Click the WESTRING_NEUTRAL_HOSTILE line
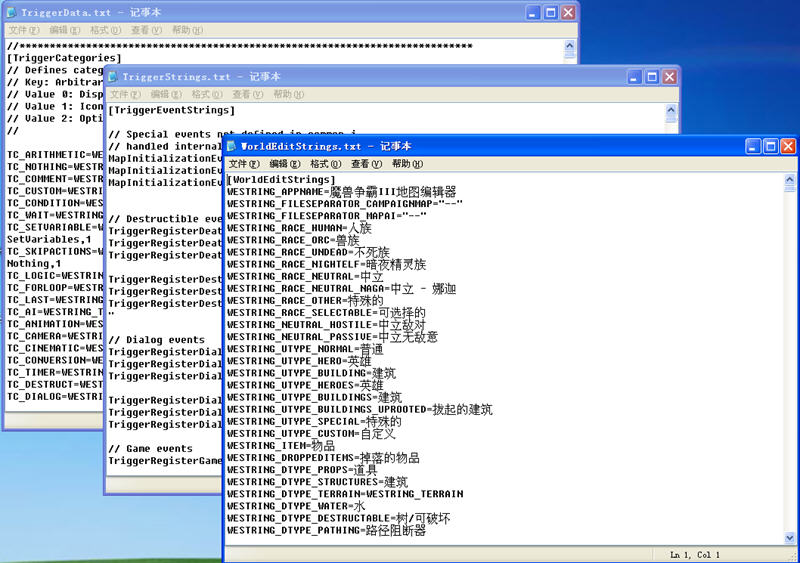800x563 pixels. (326, 325)
